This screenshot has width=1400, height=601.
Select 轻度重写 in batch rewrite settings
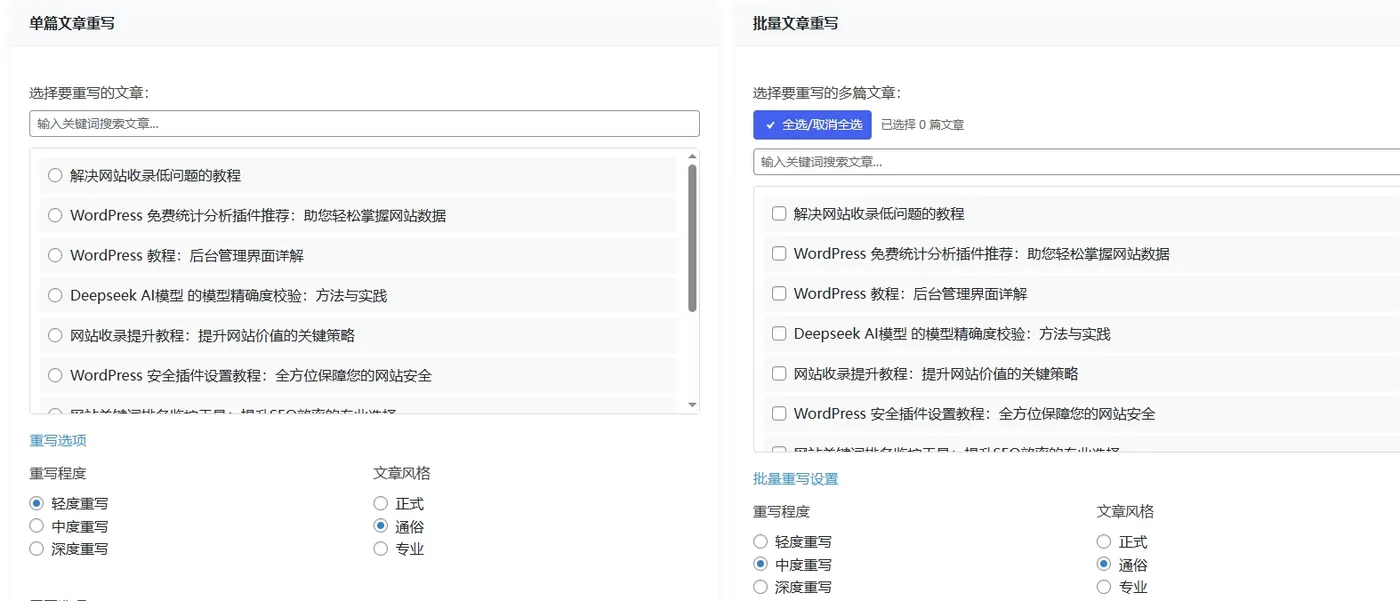click(760, 542)
